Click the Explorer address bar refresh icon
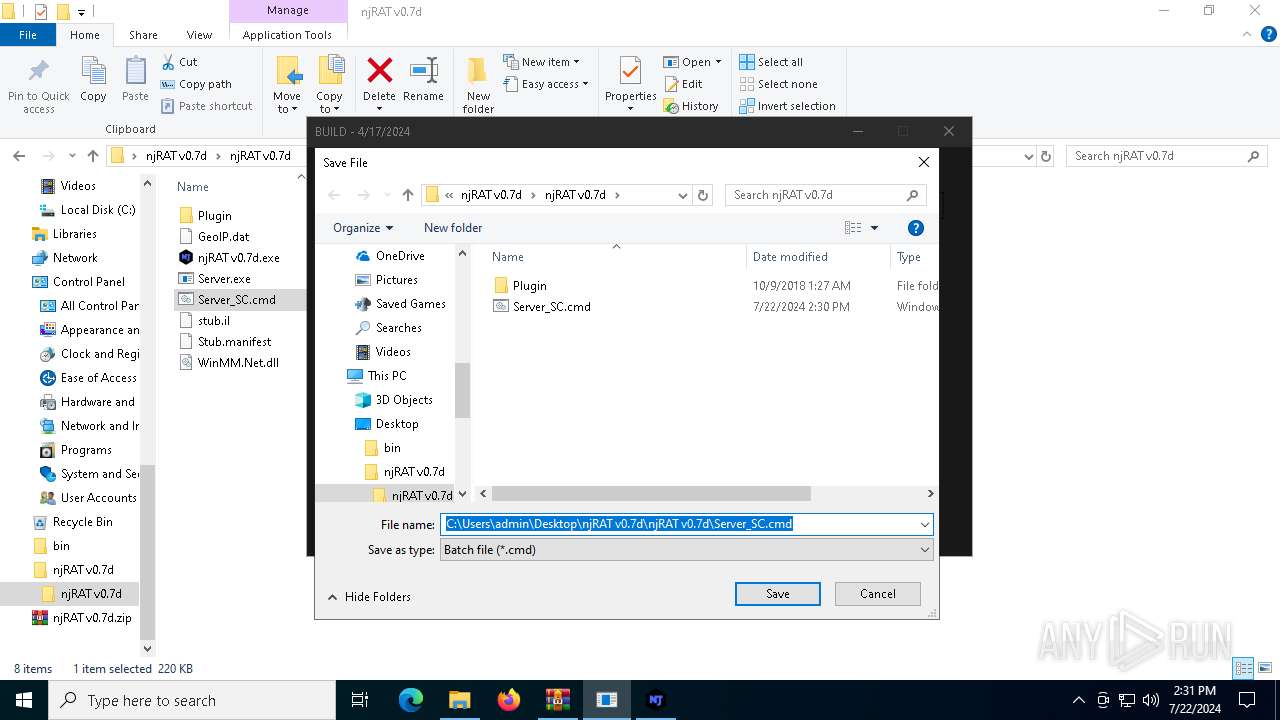 1046,156
